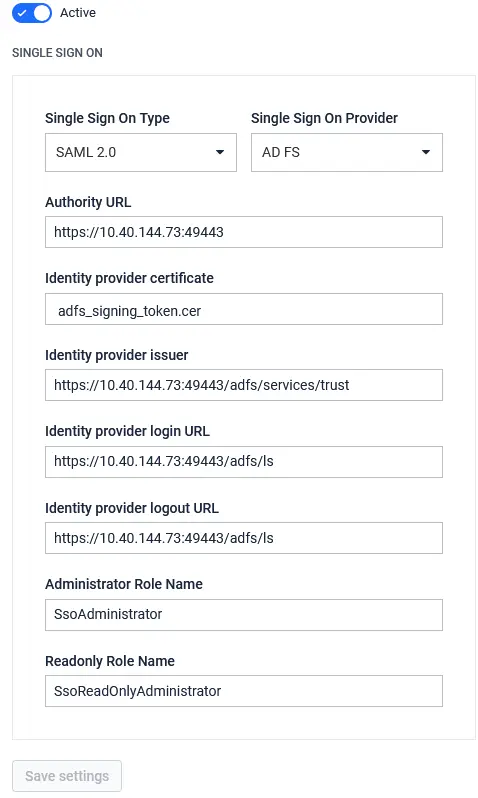Click the SsoReadOnlyAdministrator role name field
The image size is (478, 798).
click(244, 691)
